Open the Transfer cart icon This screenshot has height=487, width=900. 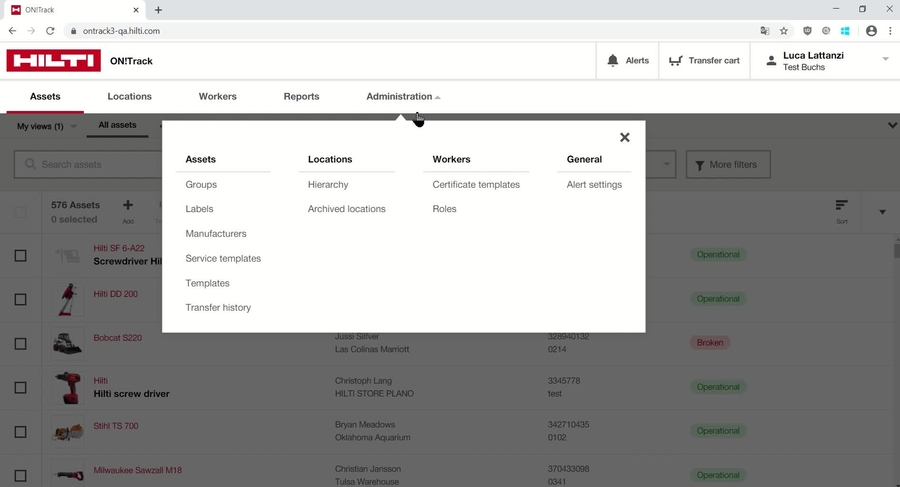point(676,60)
